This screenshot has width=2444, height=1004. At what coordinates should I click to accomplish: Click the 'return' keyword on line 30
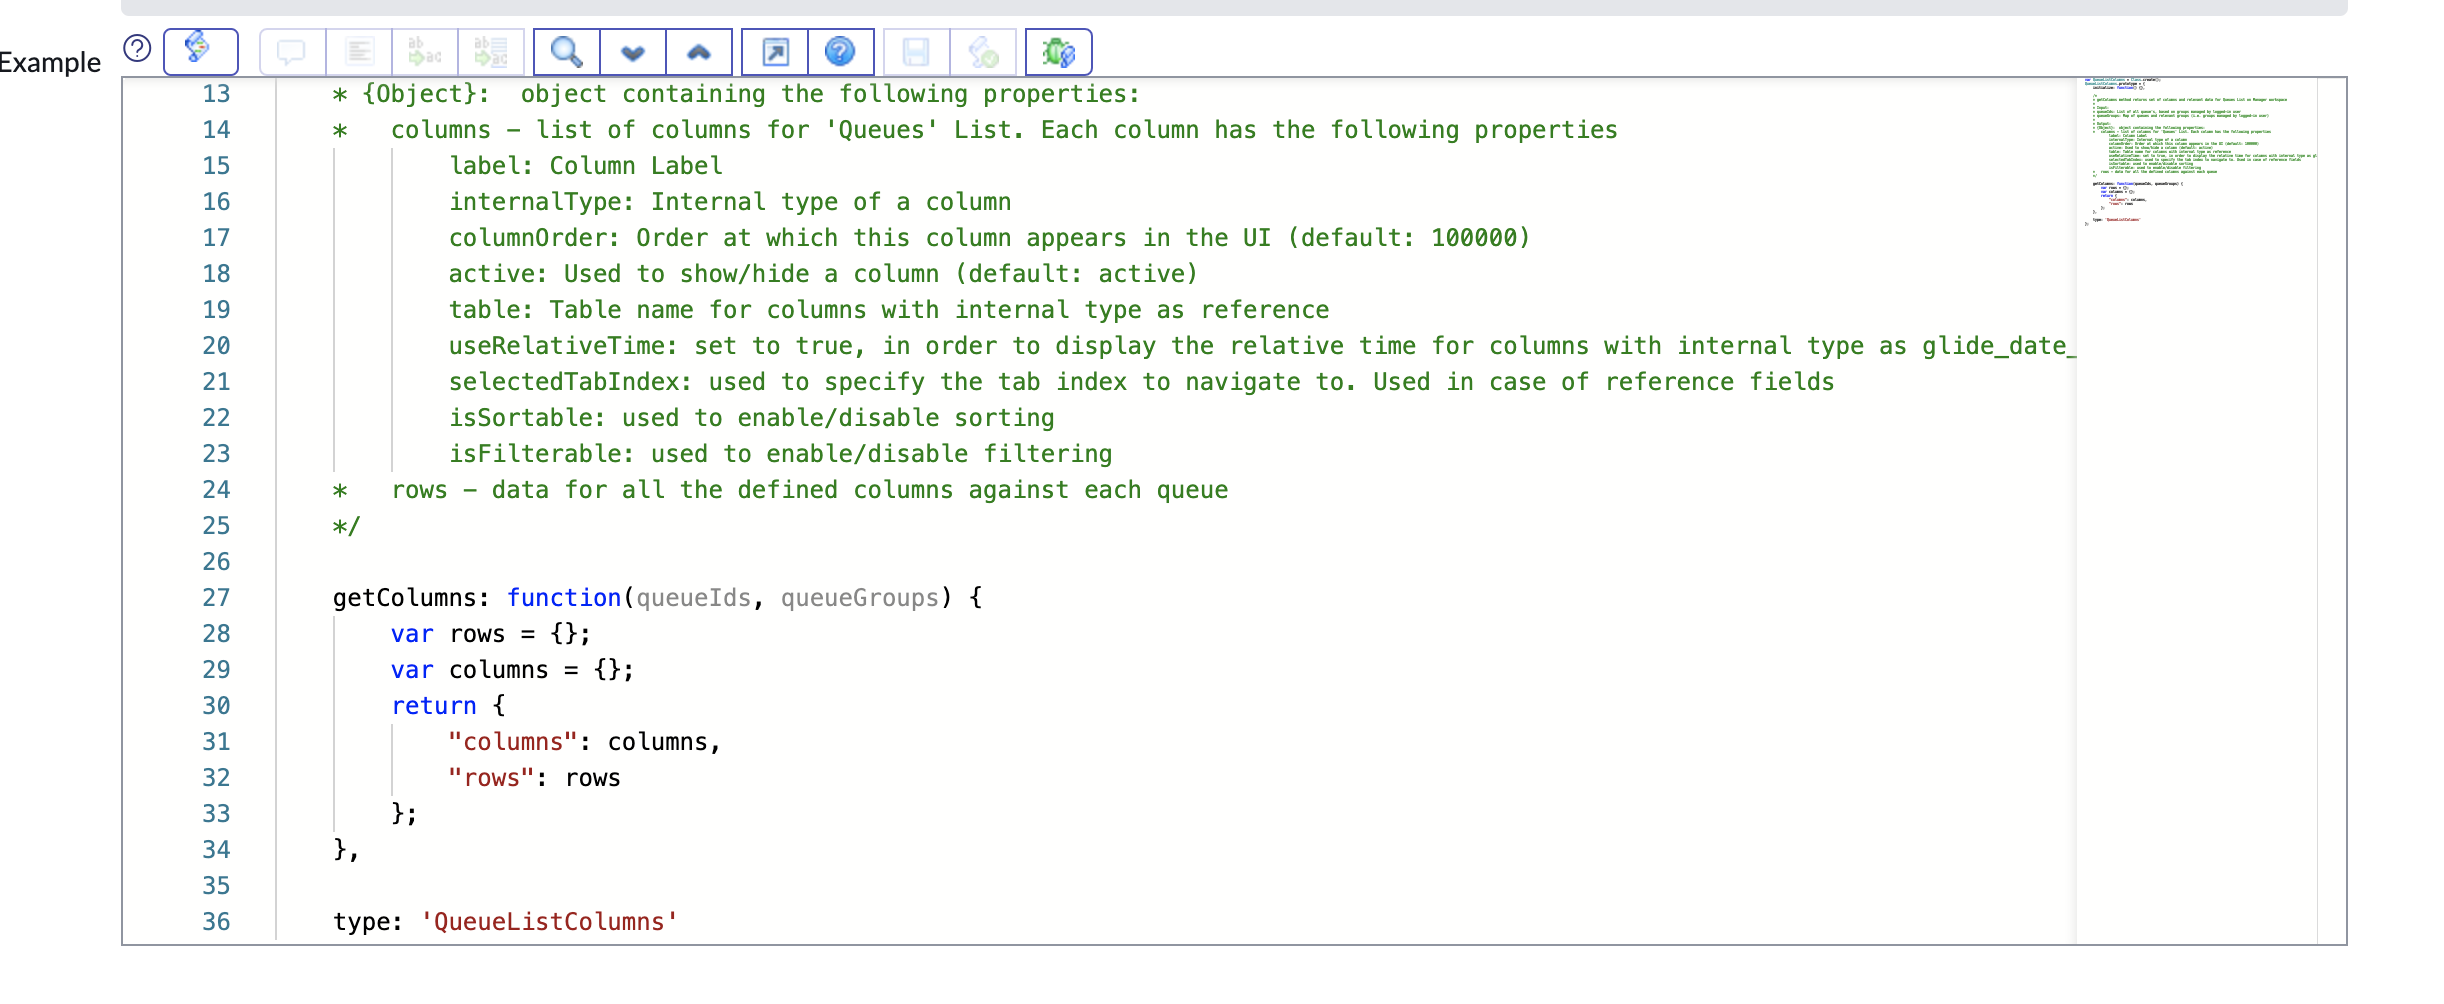pyautogui.click(x=434, y=706)
